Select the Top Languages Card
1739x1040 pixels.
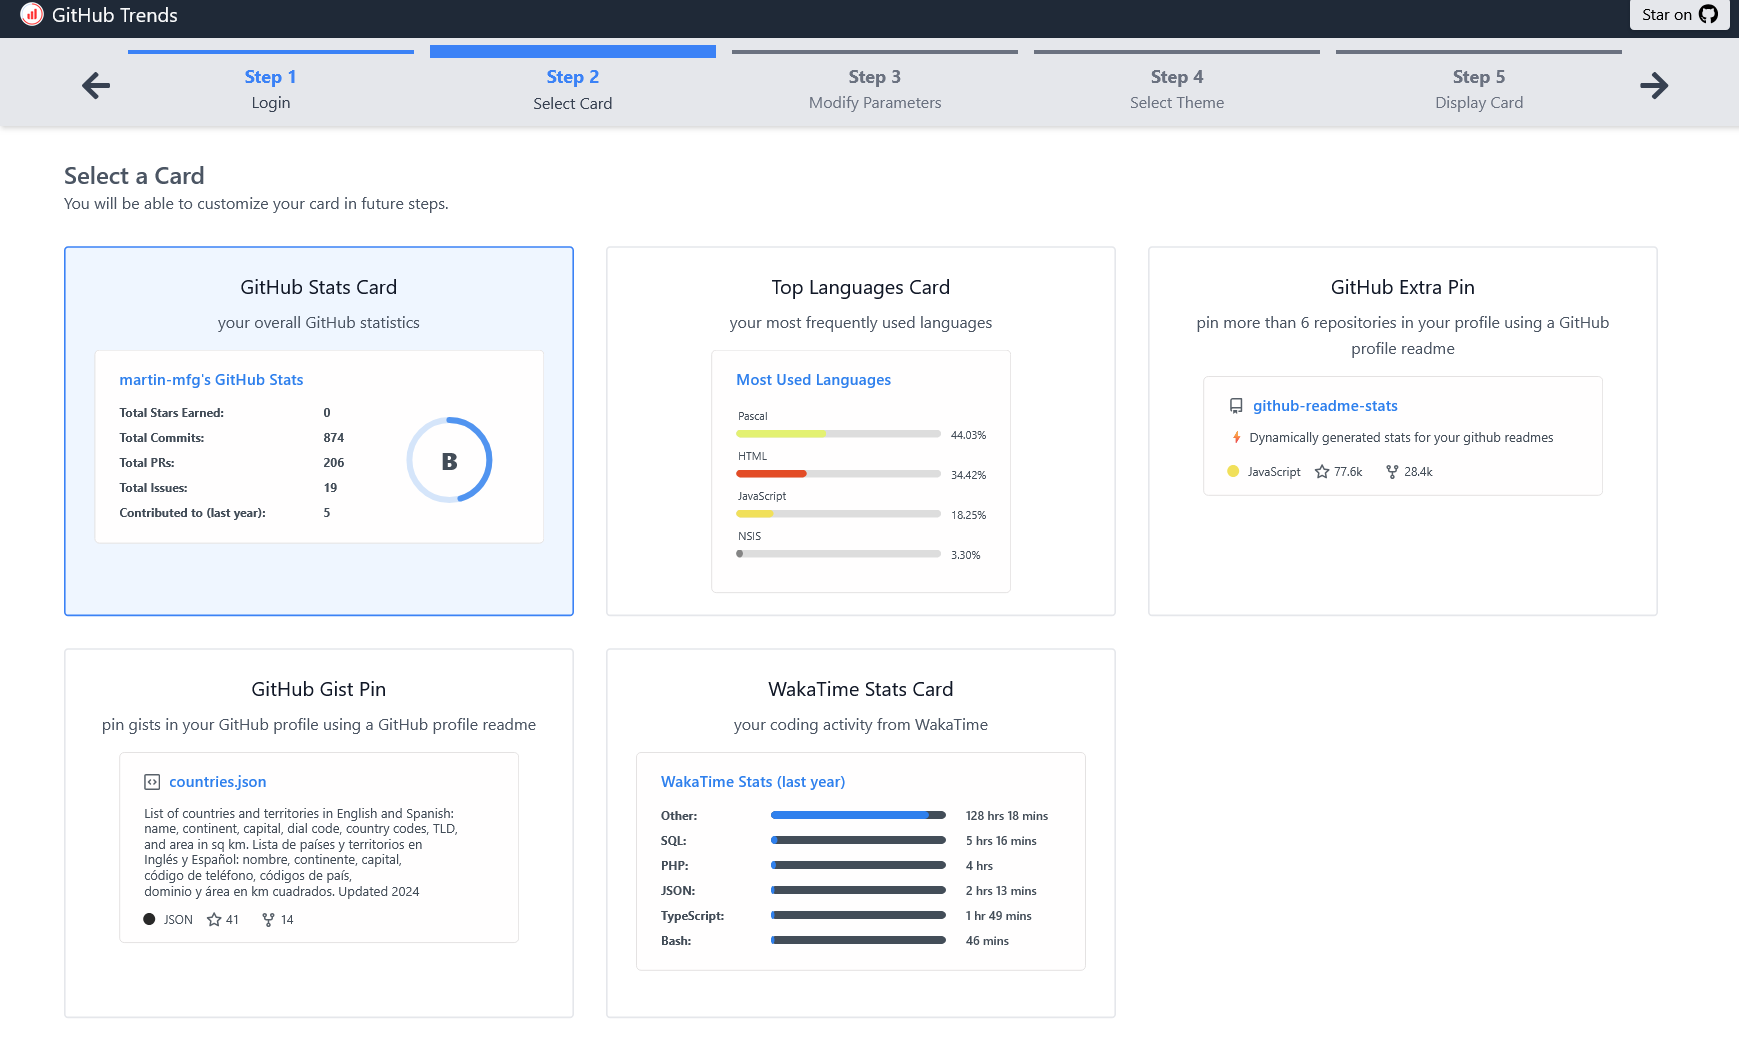(861, 431)
